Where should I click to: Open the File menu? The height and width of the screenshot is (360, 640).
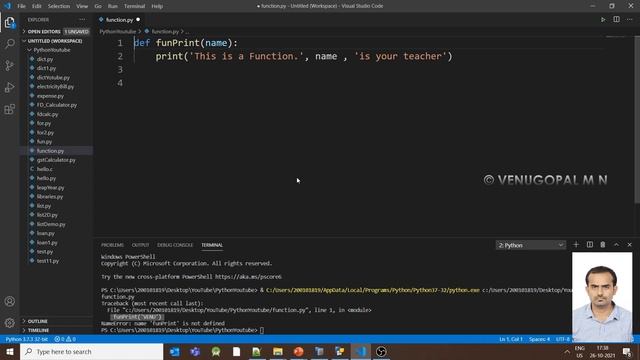21,6
